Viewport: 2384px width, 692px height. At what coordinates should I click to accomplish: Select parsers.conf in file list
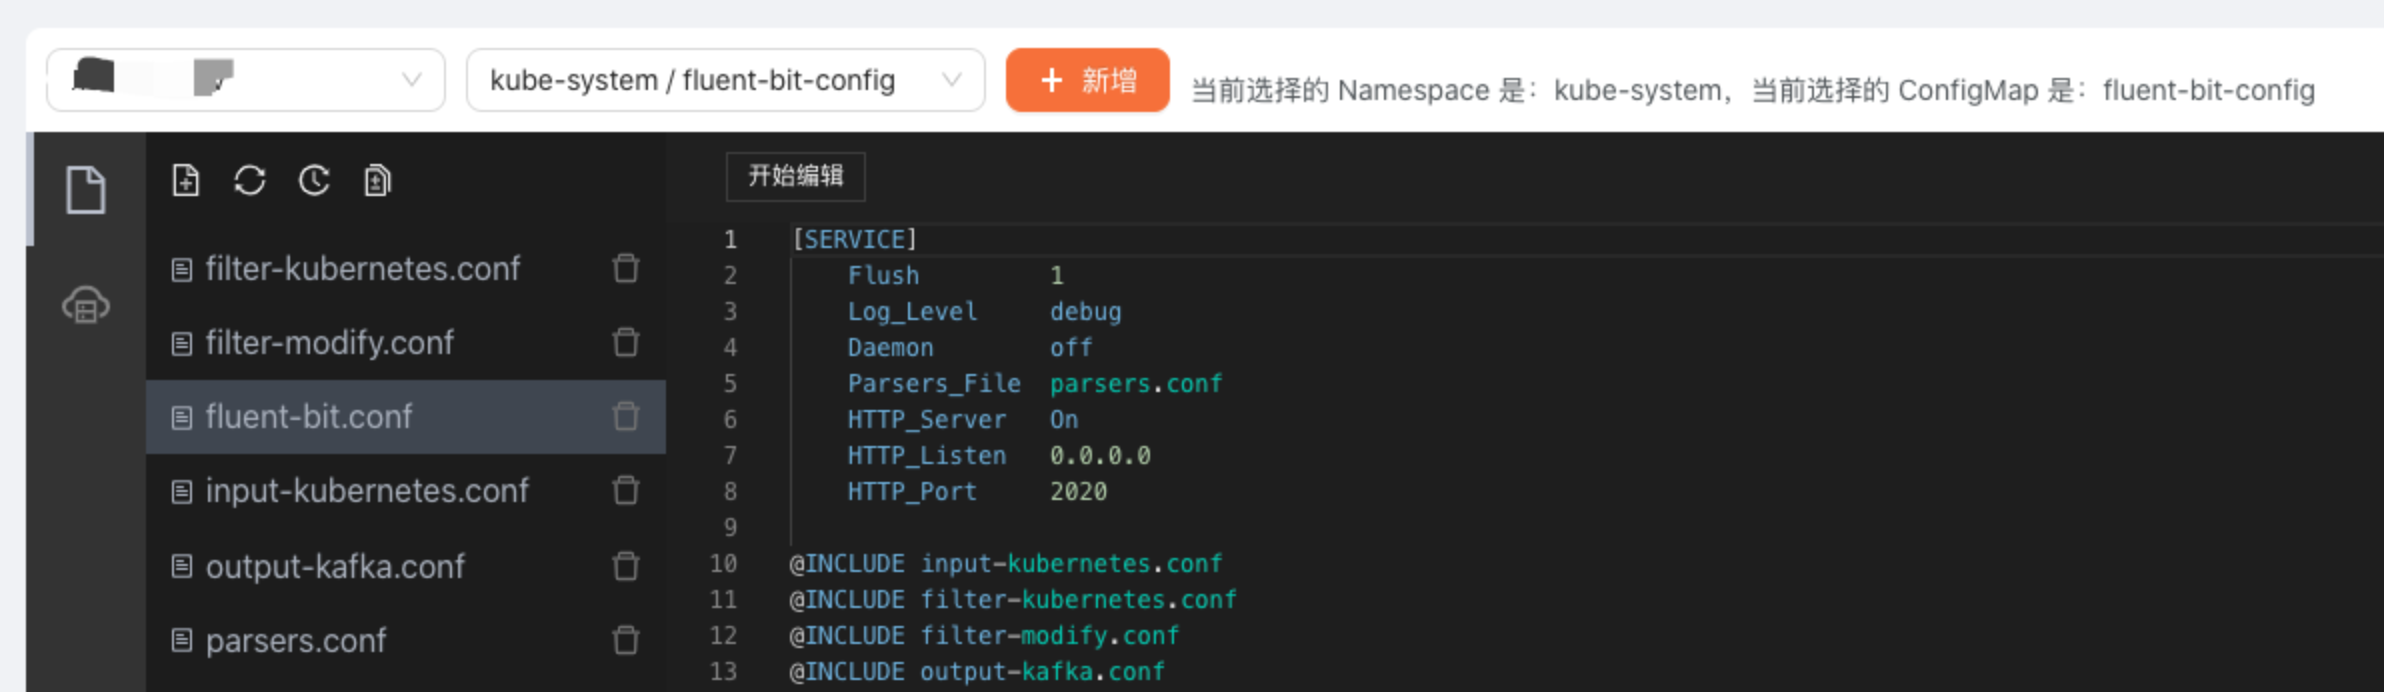coord(406,640)
